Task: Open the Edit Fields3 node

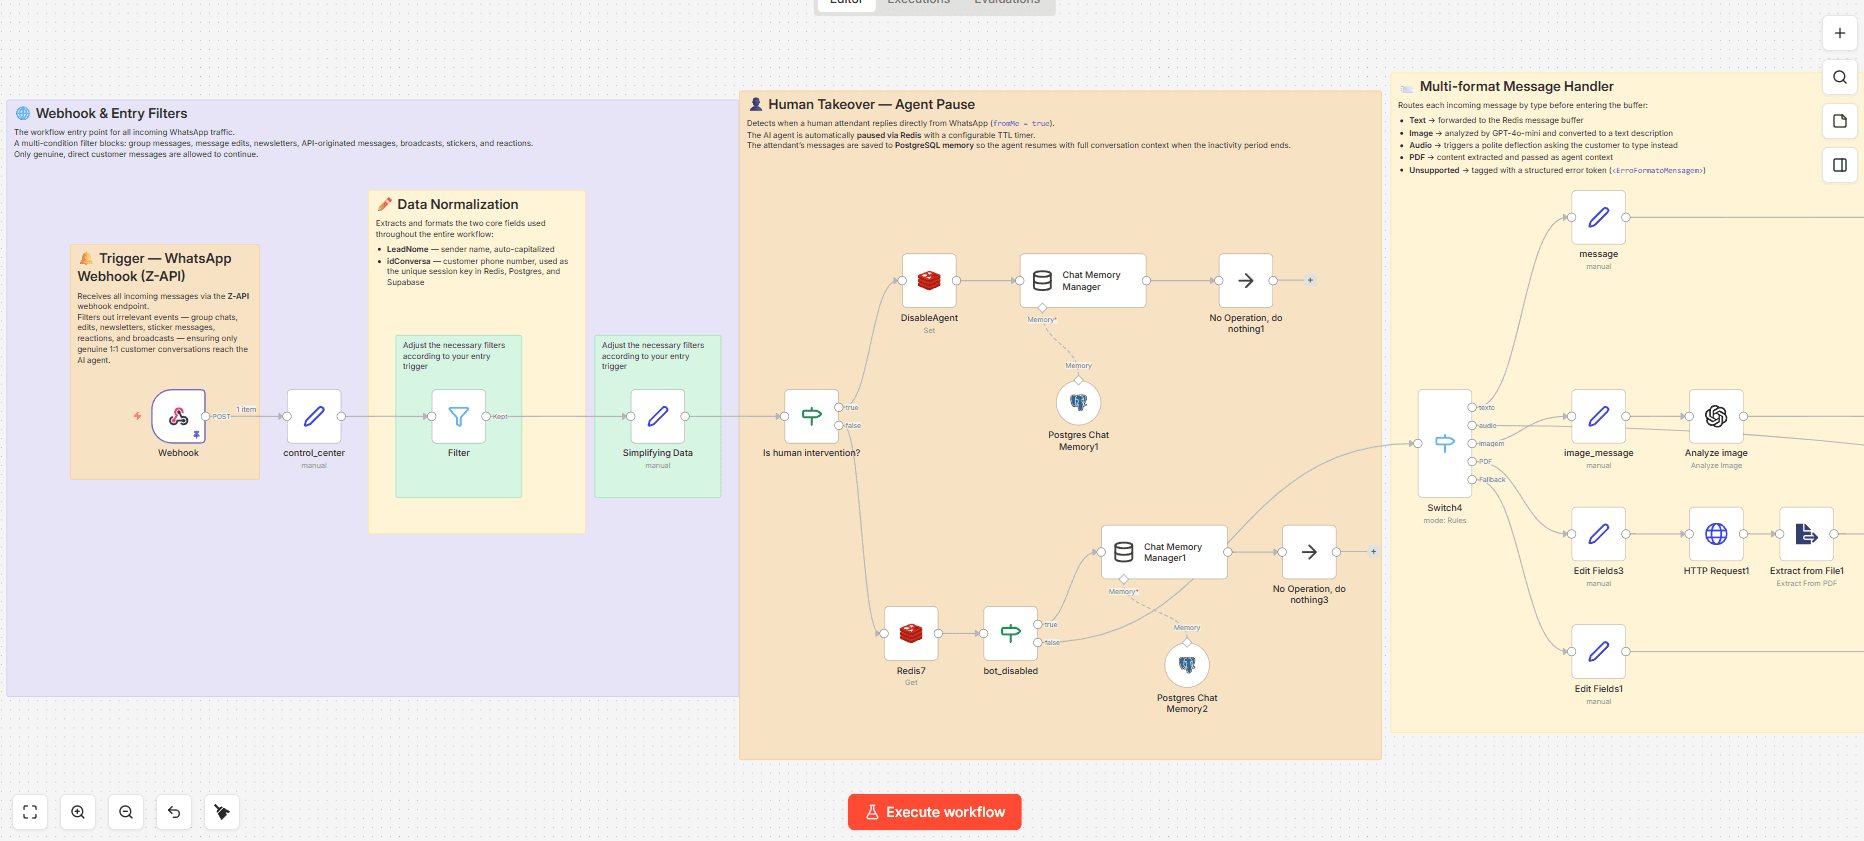Action: (1598, 534)
